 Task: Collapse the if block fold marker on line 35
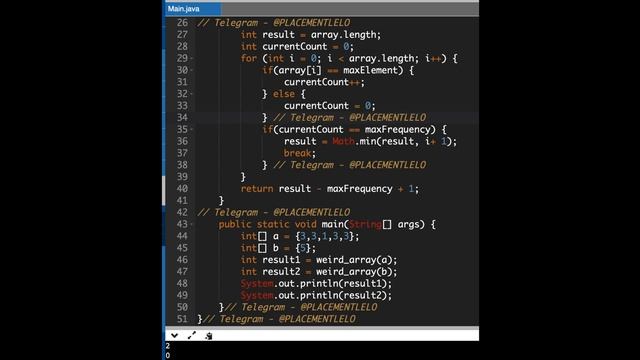pyautogui.click(x=192, y=130)
